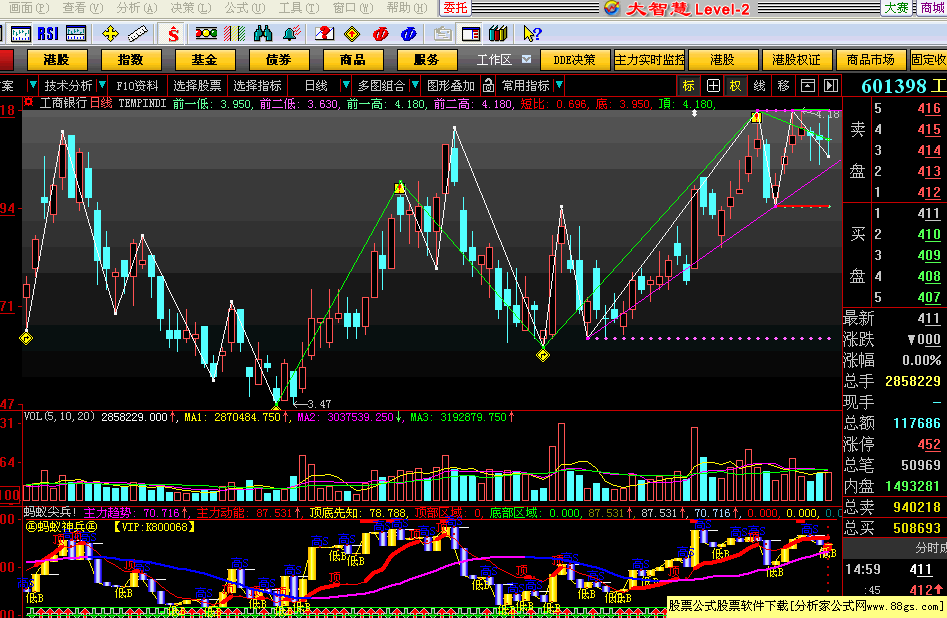Select the ruler measuring tool
This screenshot has width=947, height=618.
coord(138,34)
